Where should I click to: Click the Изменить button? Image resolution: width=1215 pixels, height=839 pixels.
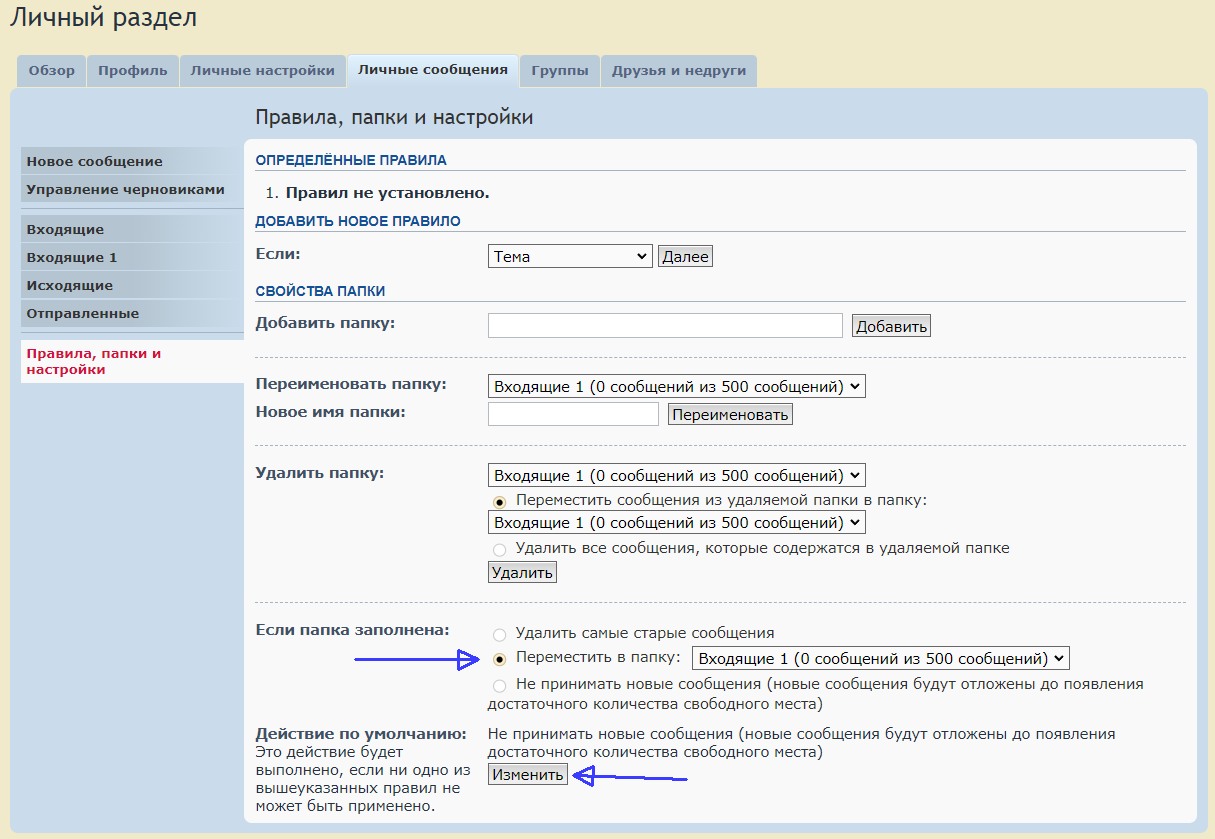point(528,775)
